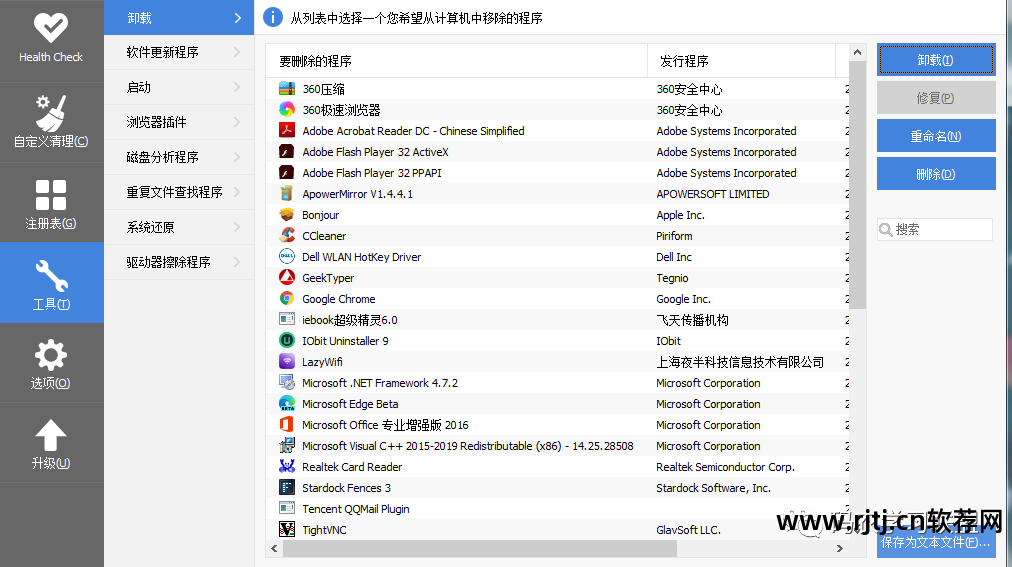This screenshot has height=567, width=1012.
Task: Click the horizontal scrollbar left arrow
Action: [274, 548]
